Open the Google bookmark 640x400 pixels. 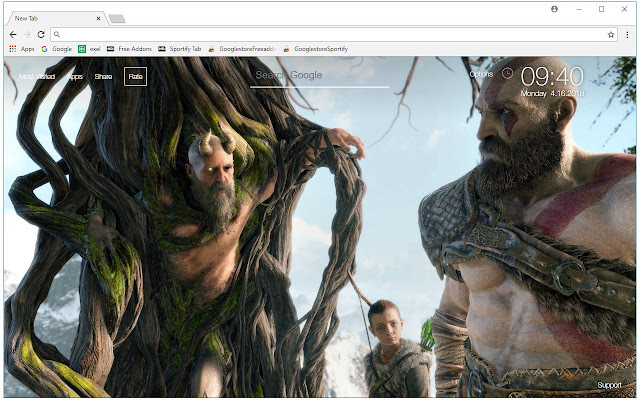(x=57, y=49)
